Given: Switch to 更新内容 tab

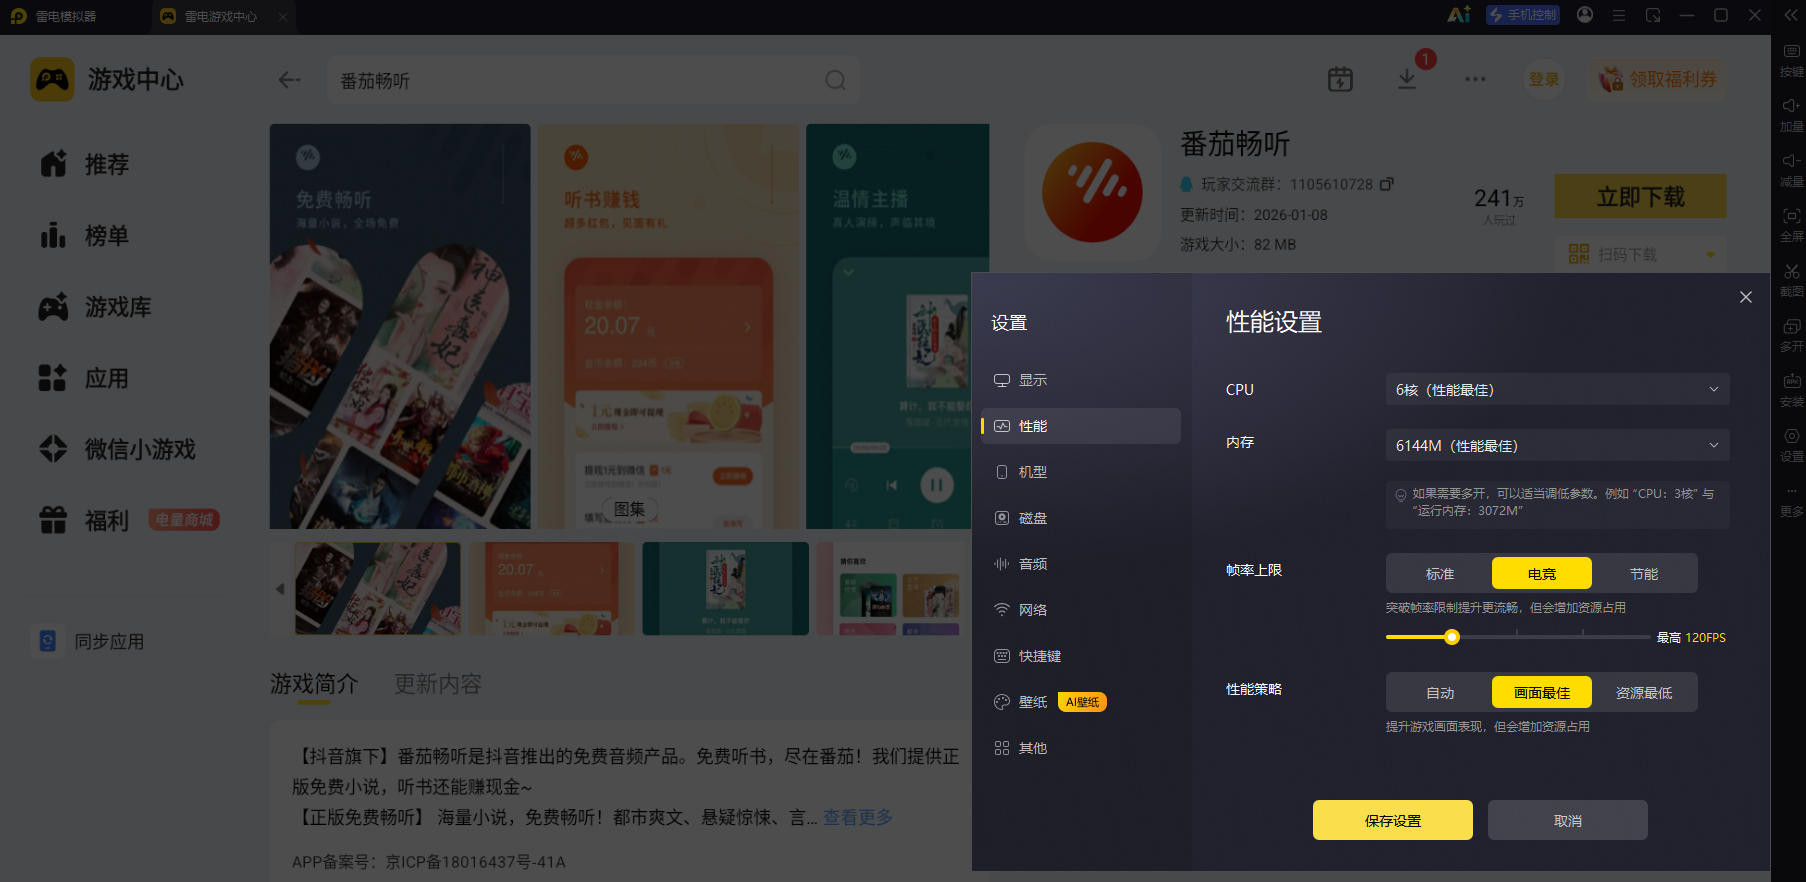Looking at the screenshot, I should pyautogui.click(x=438, y=684).
